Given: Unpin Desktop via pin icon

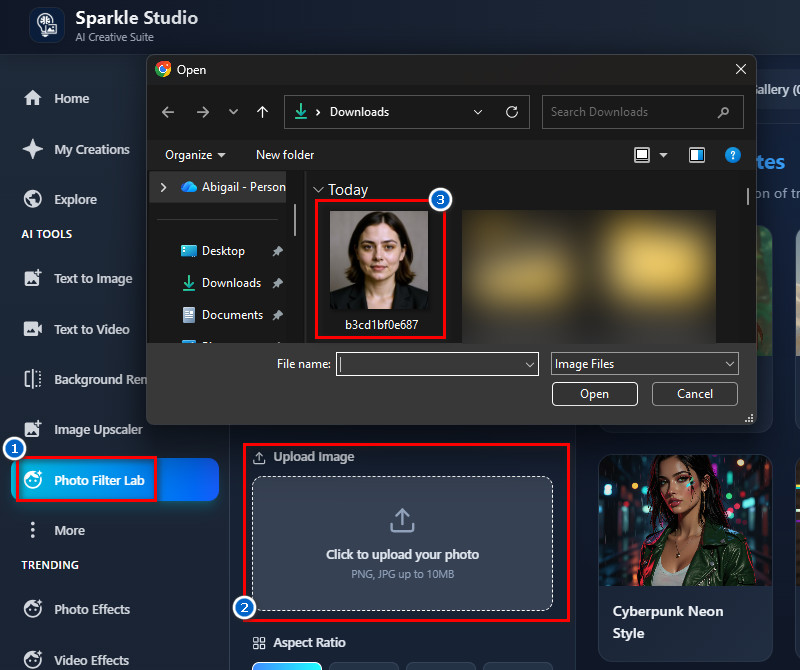Looking at the screenshot, I should click(x=278, y=251).
